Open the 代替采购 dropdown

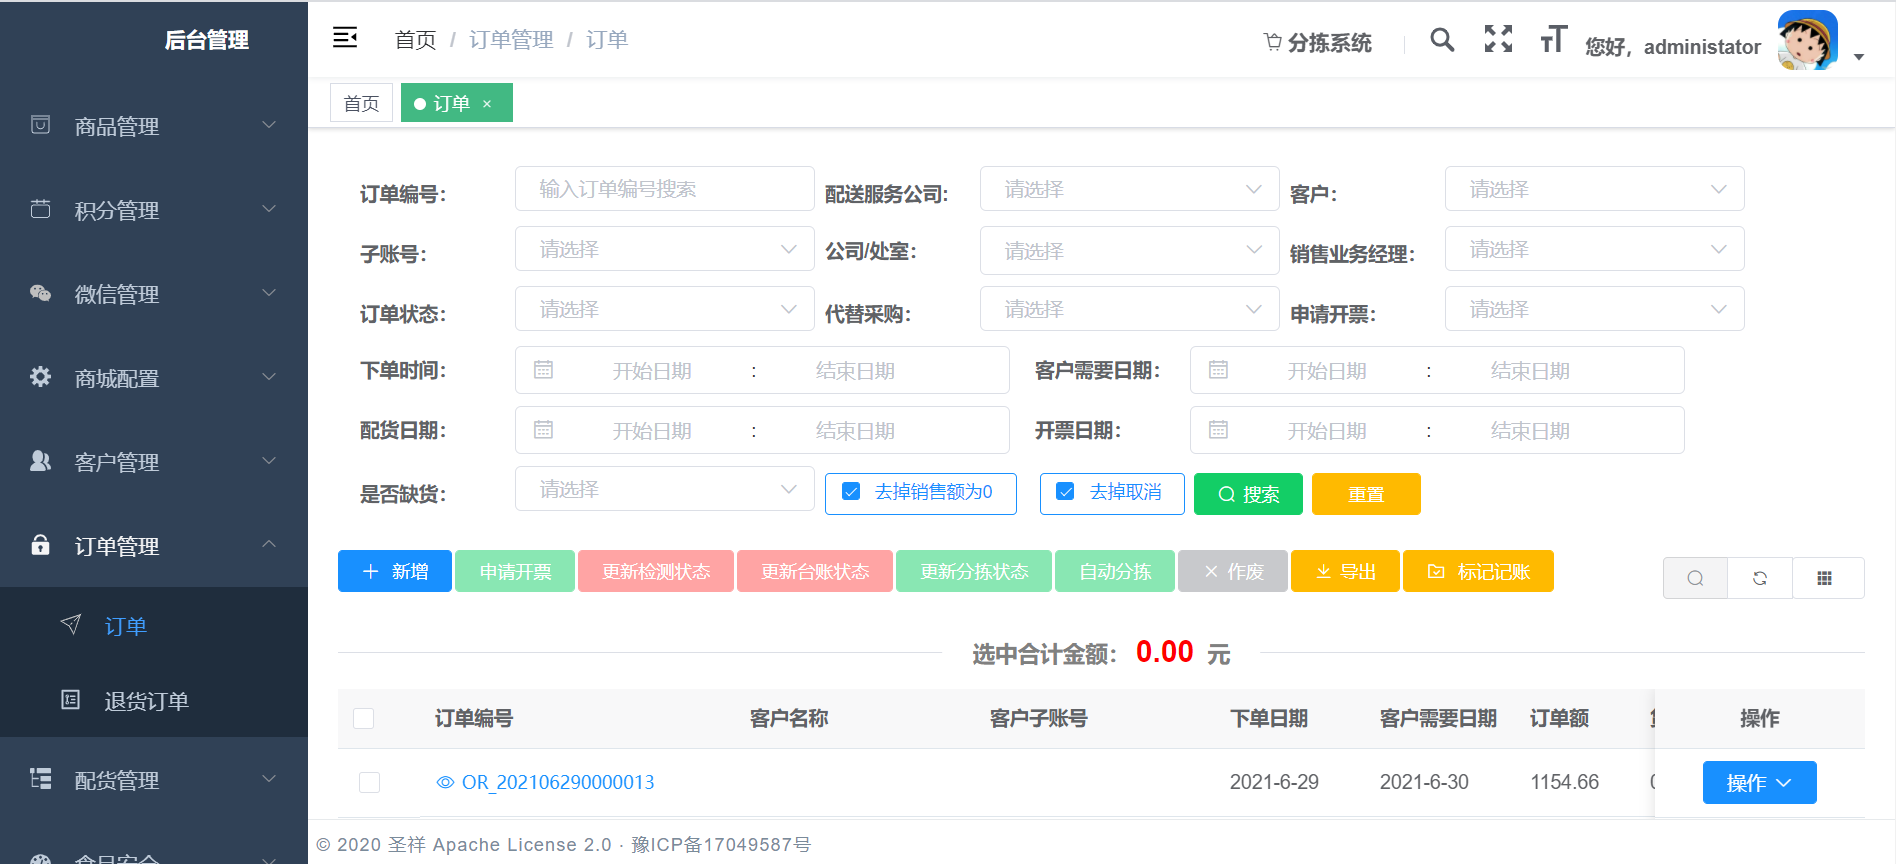pyautogui.click(x=1130, y=309)
